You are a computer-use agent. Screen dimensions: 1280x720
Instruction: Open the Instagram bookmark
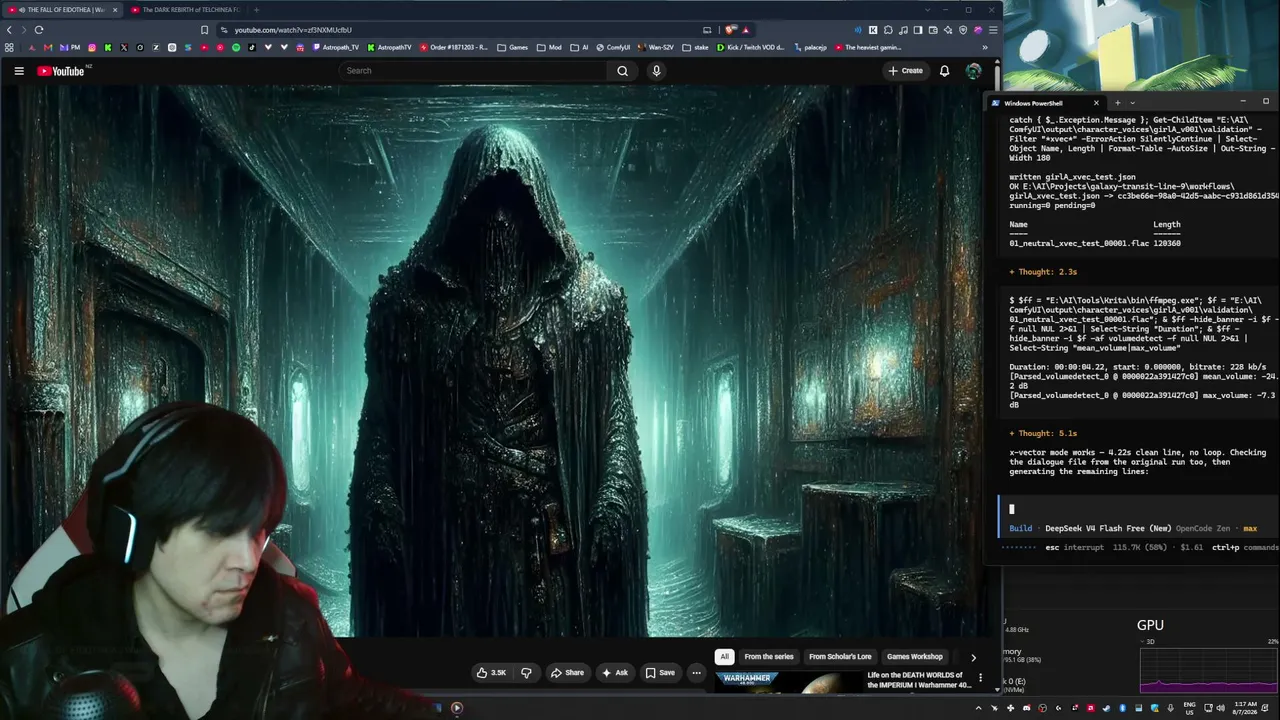pos(92,47)
